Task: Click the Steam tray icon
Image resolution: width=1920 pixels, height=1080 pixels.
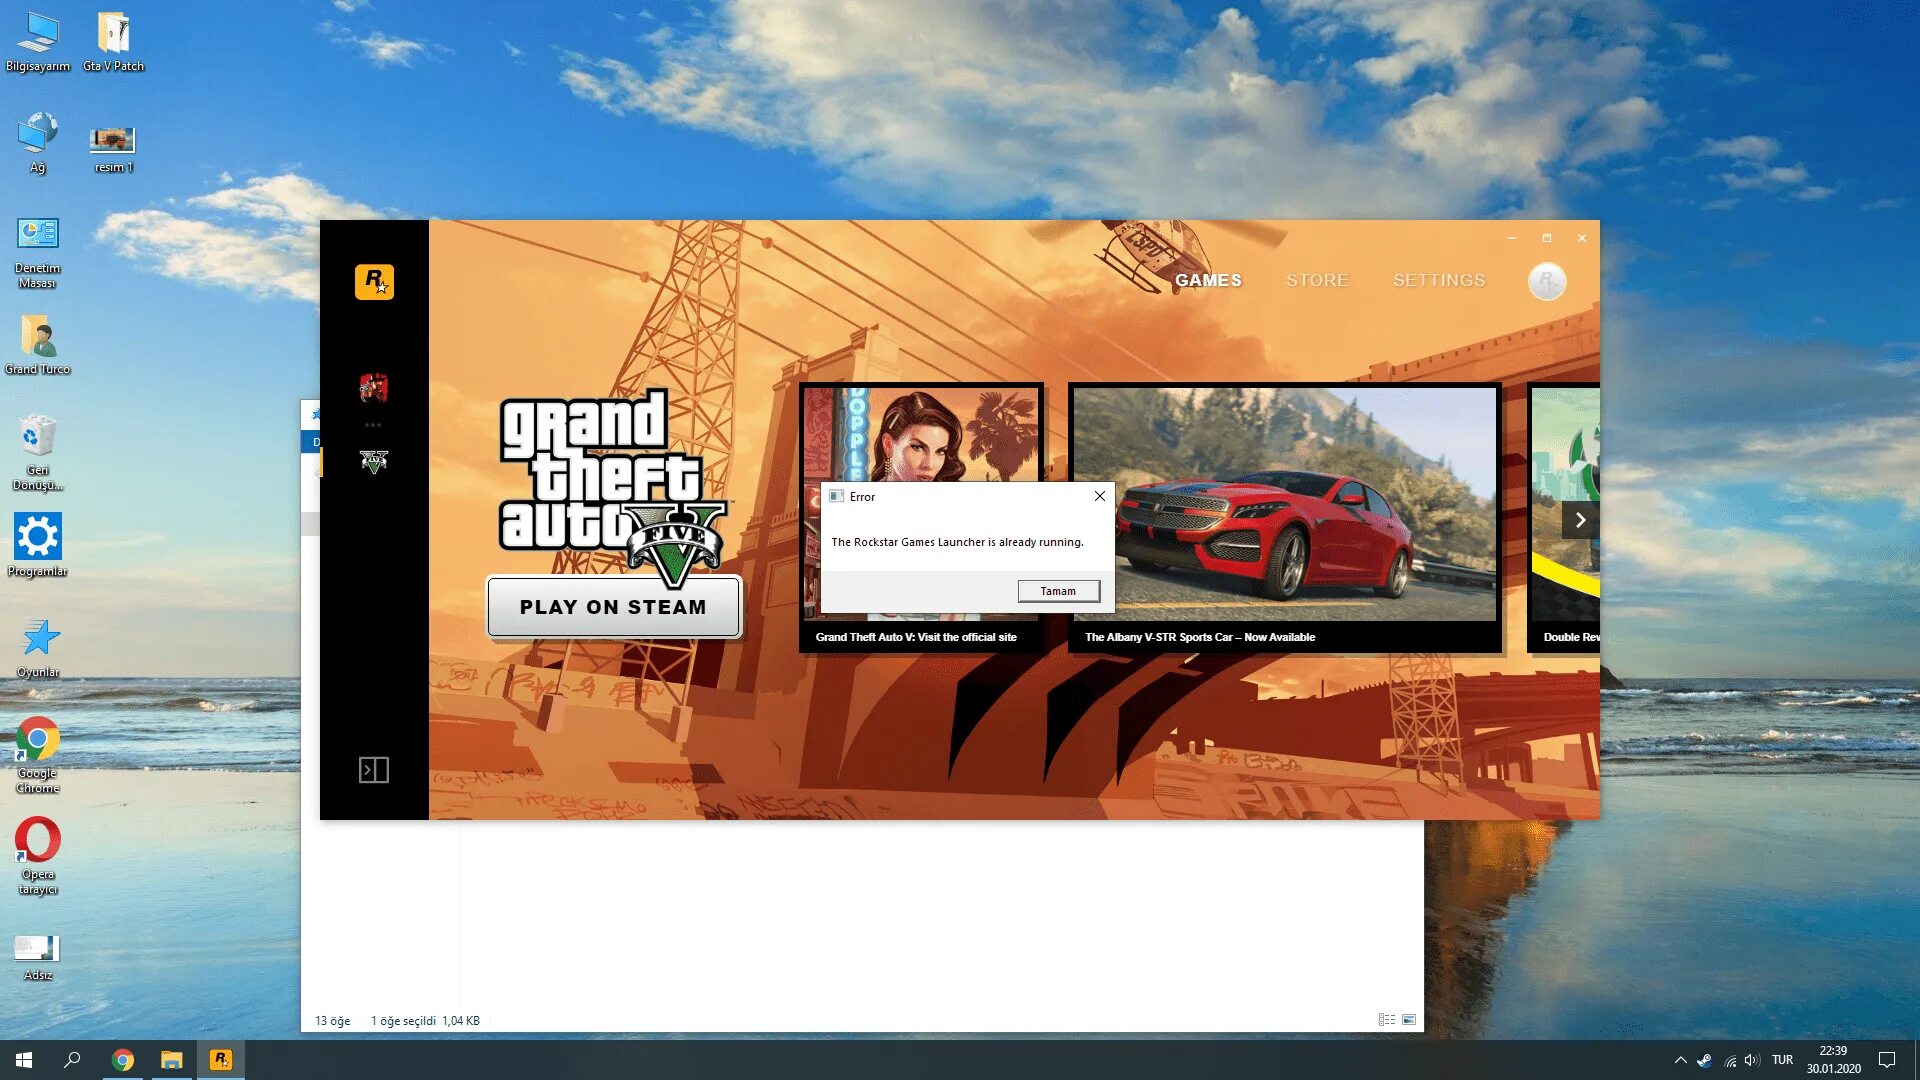Action: [x=1705, y=1060]
